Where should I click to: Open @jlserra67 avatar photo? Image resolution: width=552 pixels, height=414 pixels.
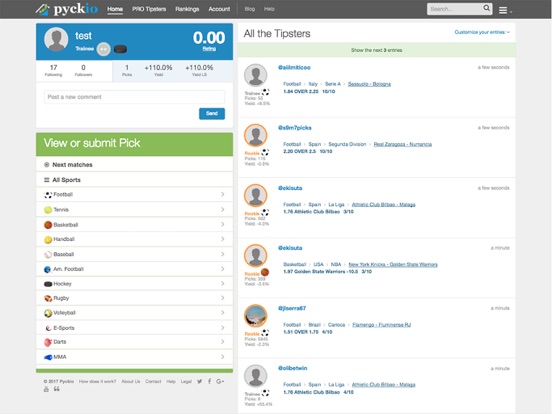click(256, 316)
